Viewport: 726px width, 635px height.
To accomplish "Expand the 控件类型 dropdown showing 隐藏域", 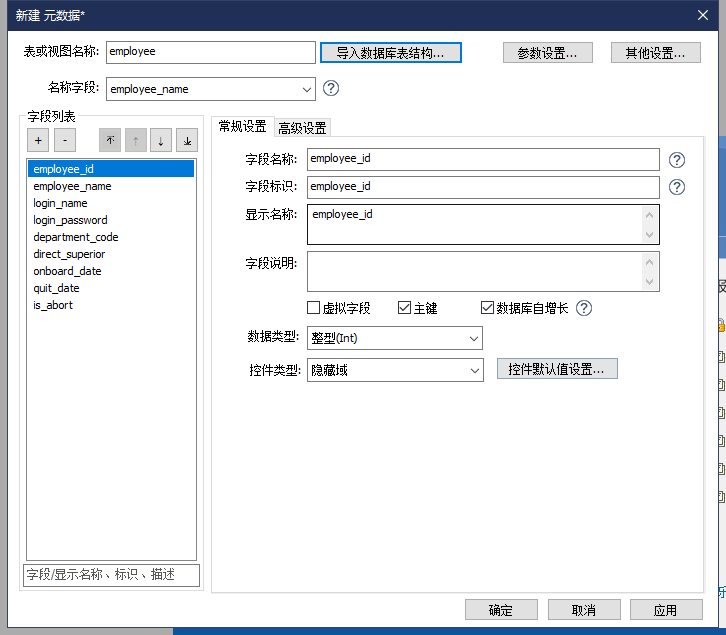I will 394,370.
